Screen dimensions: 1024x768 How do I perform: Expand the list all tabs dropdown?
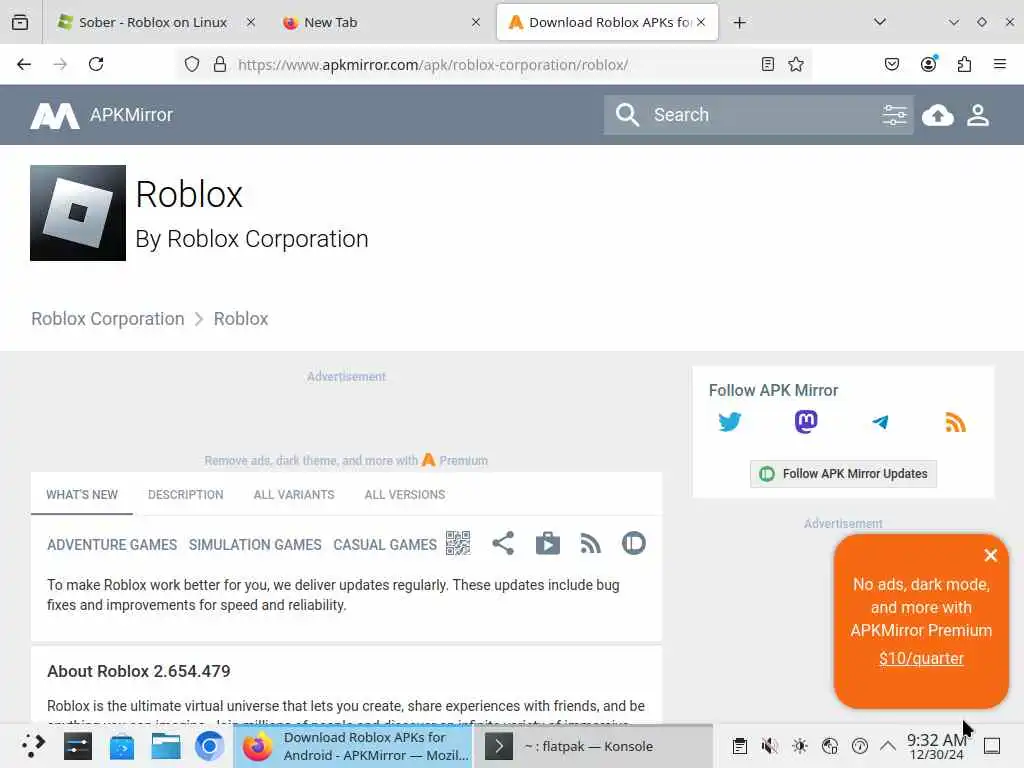(880, 22)
